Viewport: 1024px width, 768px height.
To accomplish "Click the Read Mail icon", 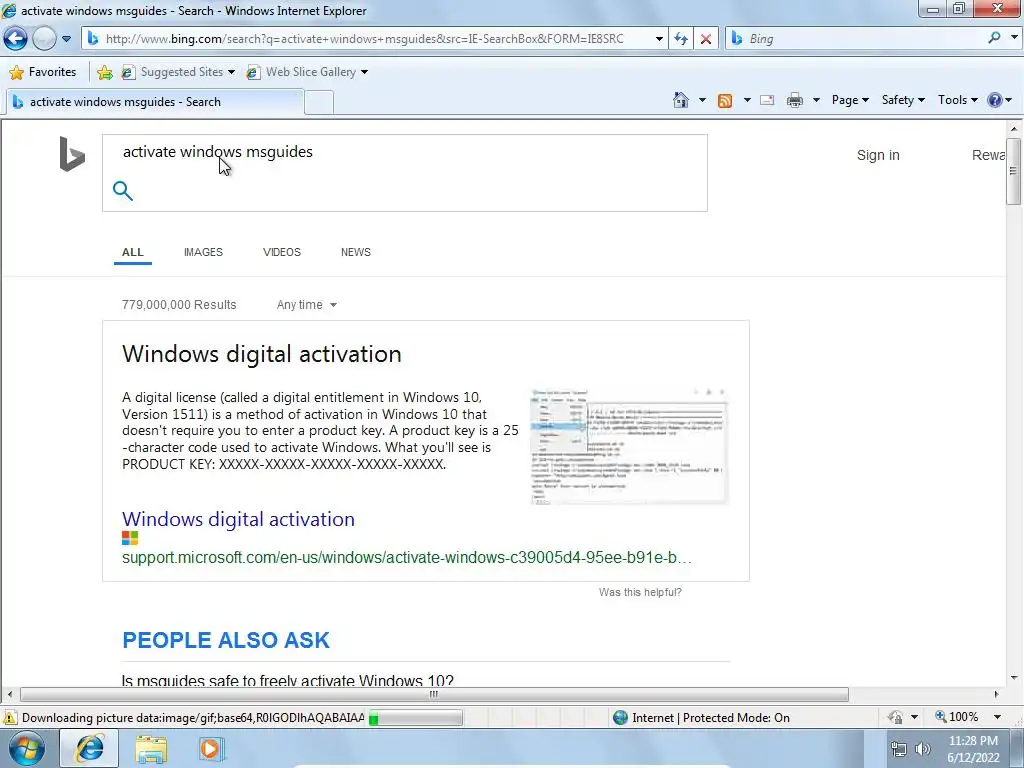I will (x=767, y=100).
